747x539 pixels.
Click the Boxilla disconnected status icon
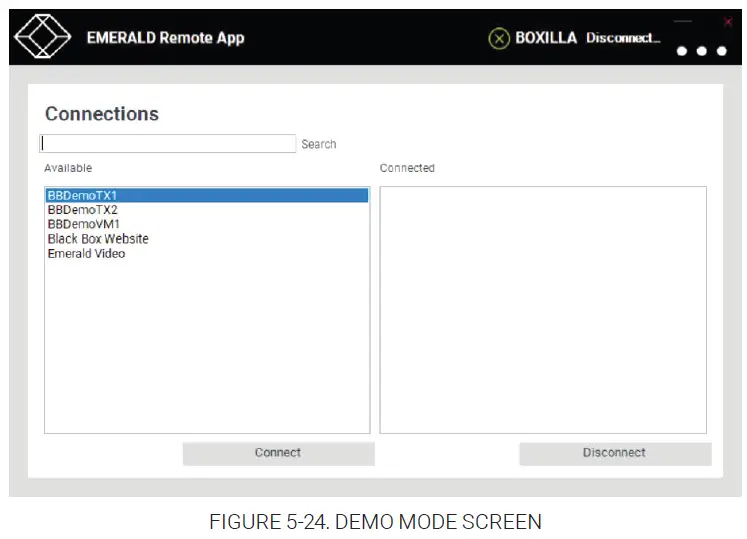[499, 39]
